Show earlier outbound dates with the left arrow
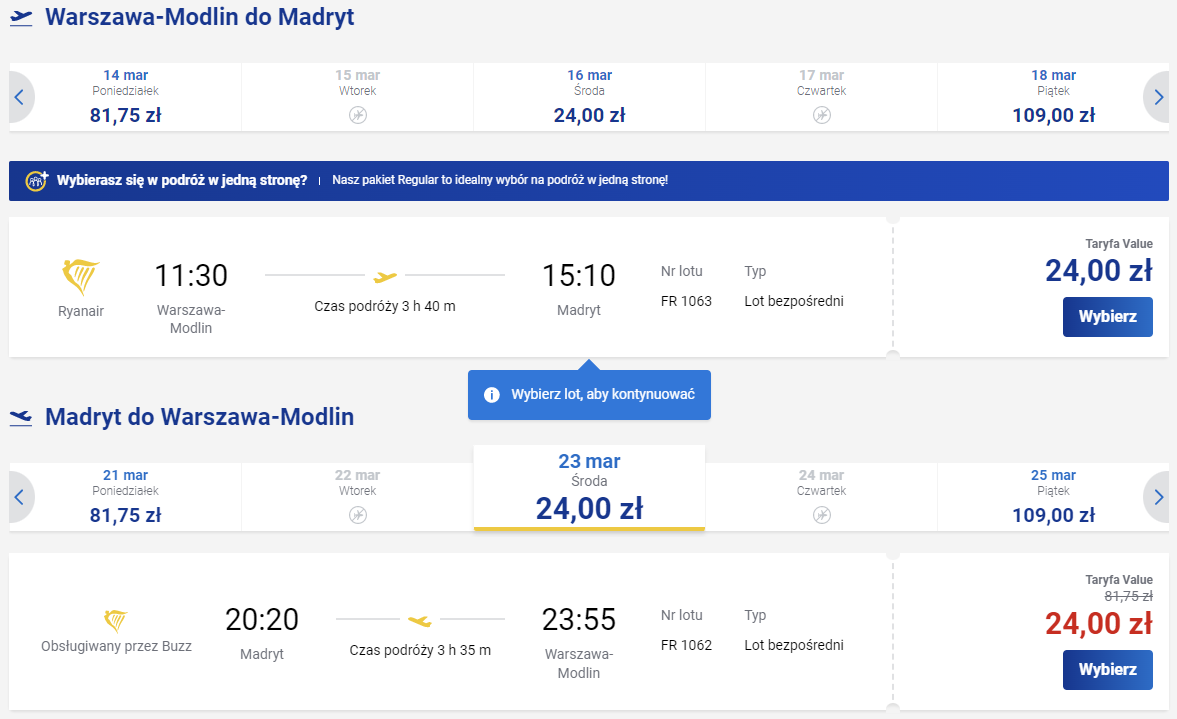Screen dimensions: 1177x719 coord(20,97)
